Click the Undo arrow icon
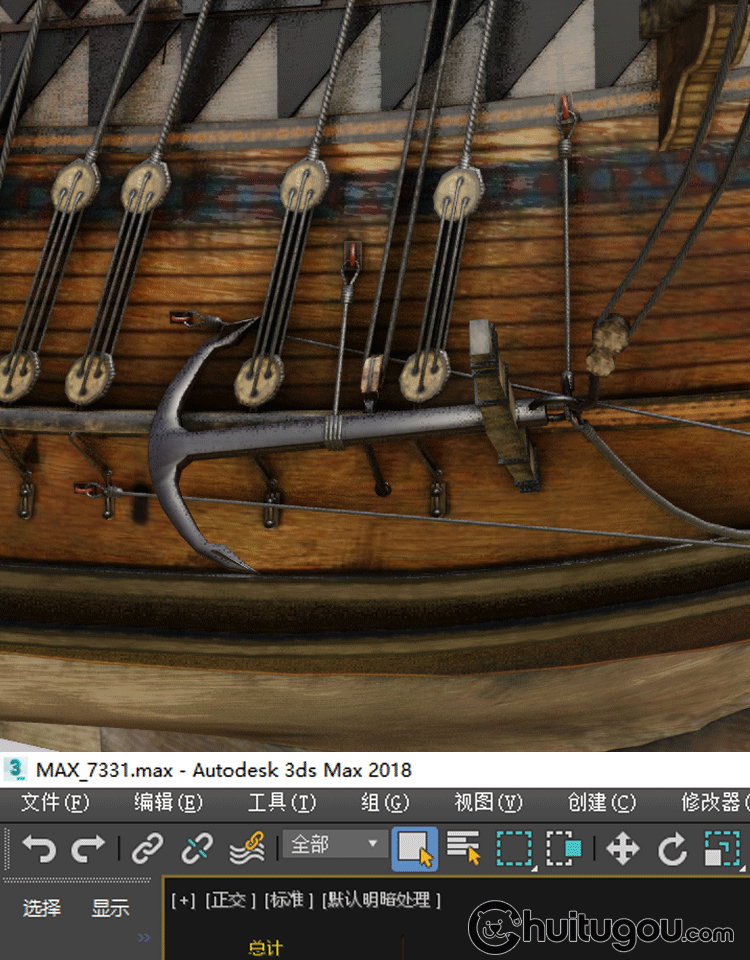 (x=38, y=849)
